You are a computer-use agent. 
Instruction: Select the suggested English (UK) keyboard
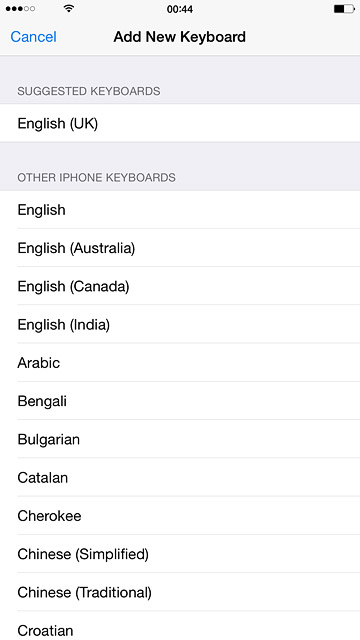pyautogui.click(x=180, y=123)
